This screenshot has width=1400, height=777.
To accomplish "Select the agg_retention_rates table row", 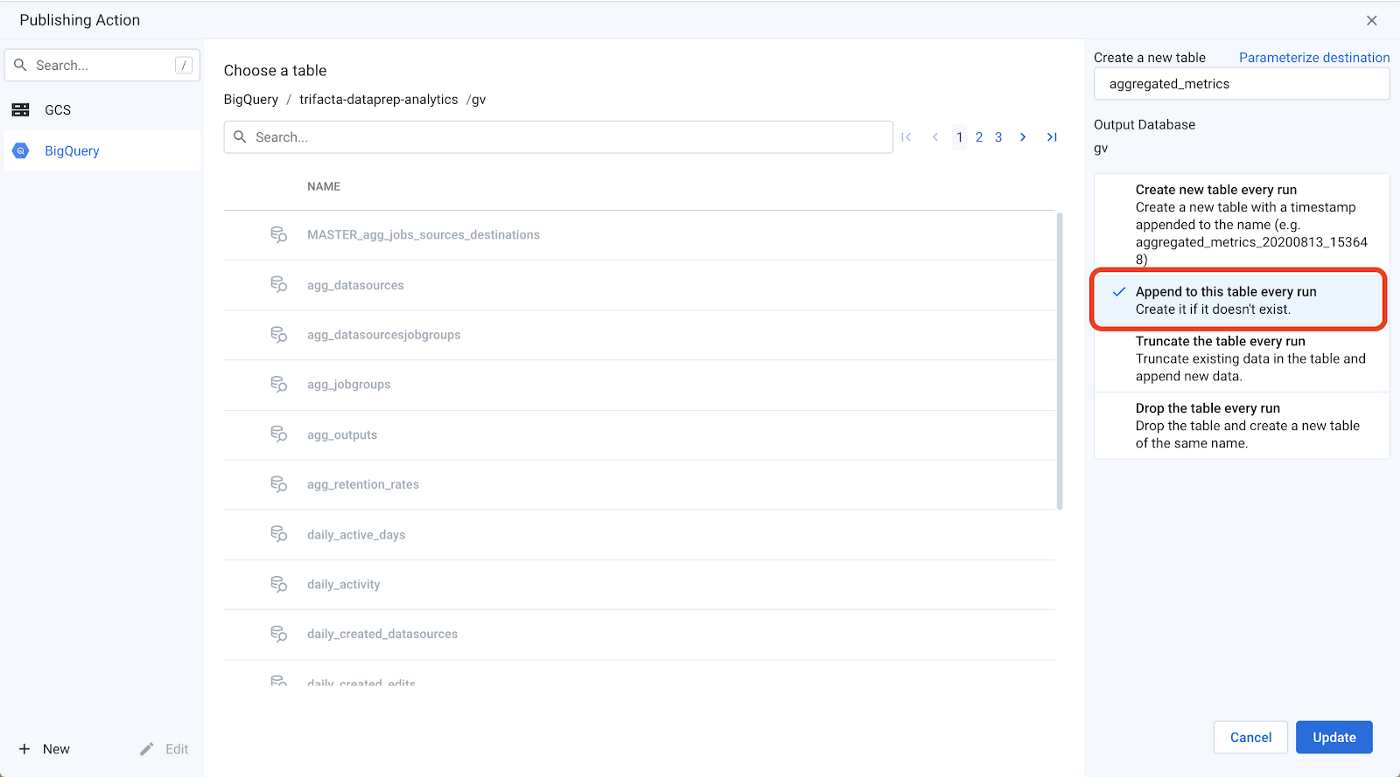I will 363,485.
